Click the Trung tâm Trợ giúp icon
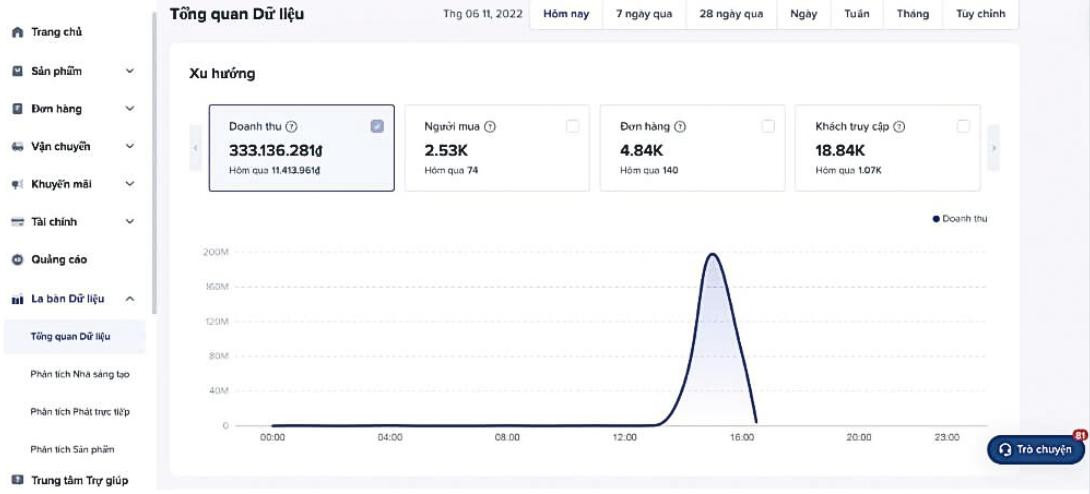 [x=17, y=481]
